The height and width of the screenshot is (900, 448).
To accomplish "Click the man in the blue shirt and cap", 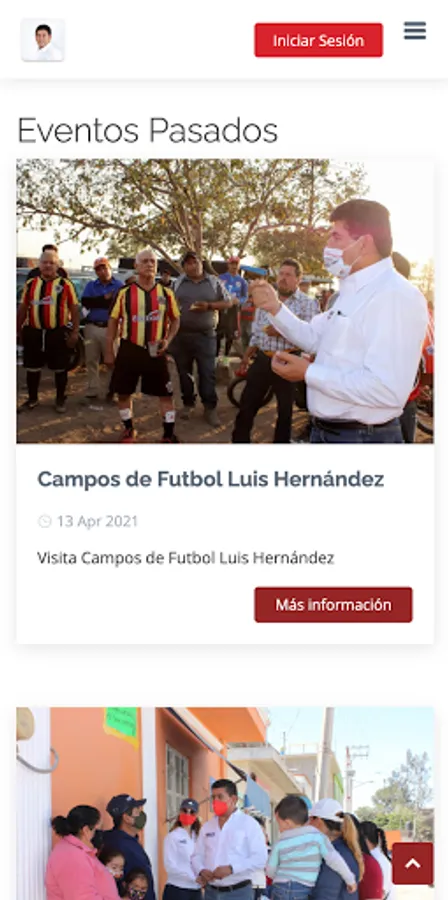I will click(101, 327).
